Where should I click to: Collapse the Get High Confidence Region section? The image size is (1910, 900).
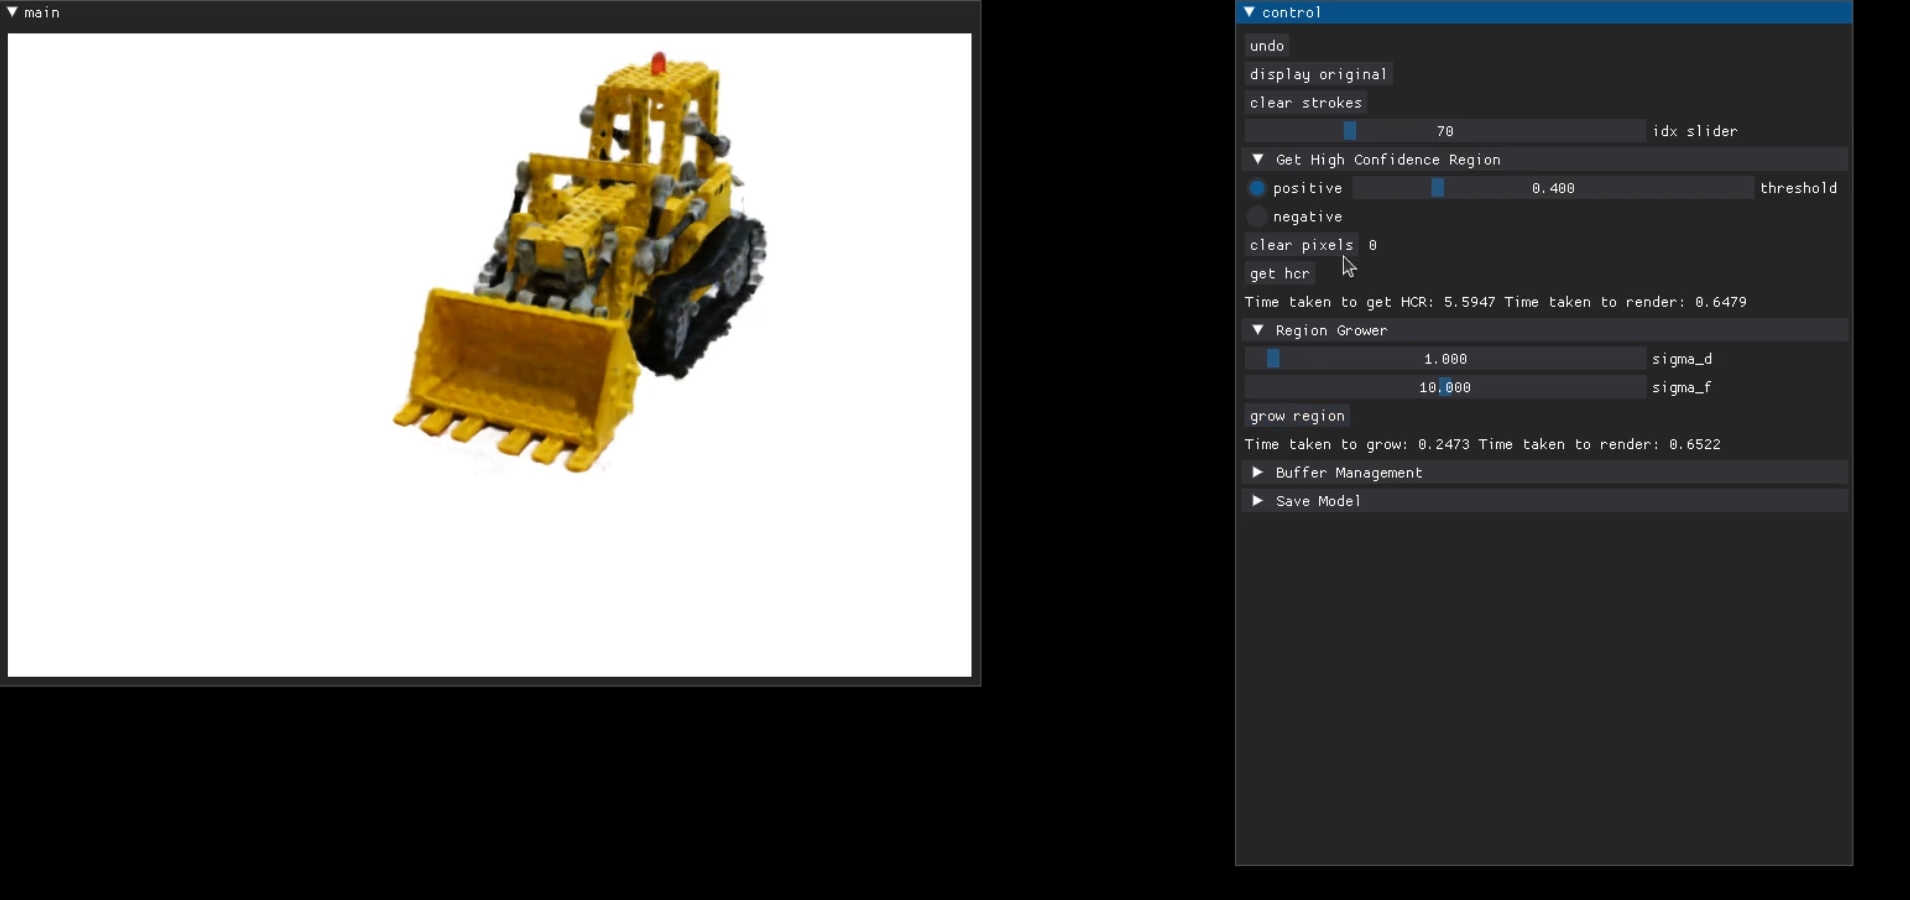(1258, 160)
